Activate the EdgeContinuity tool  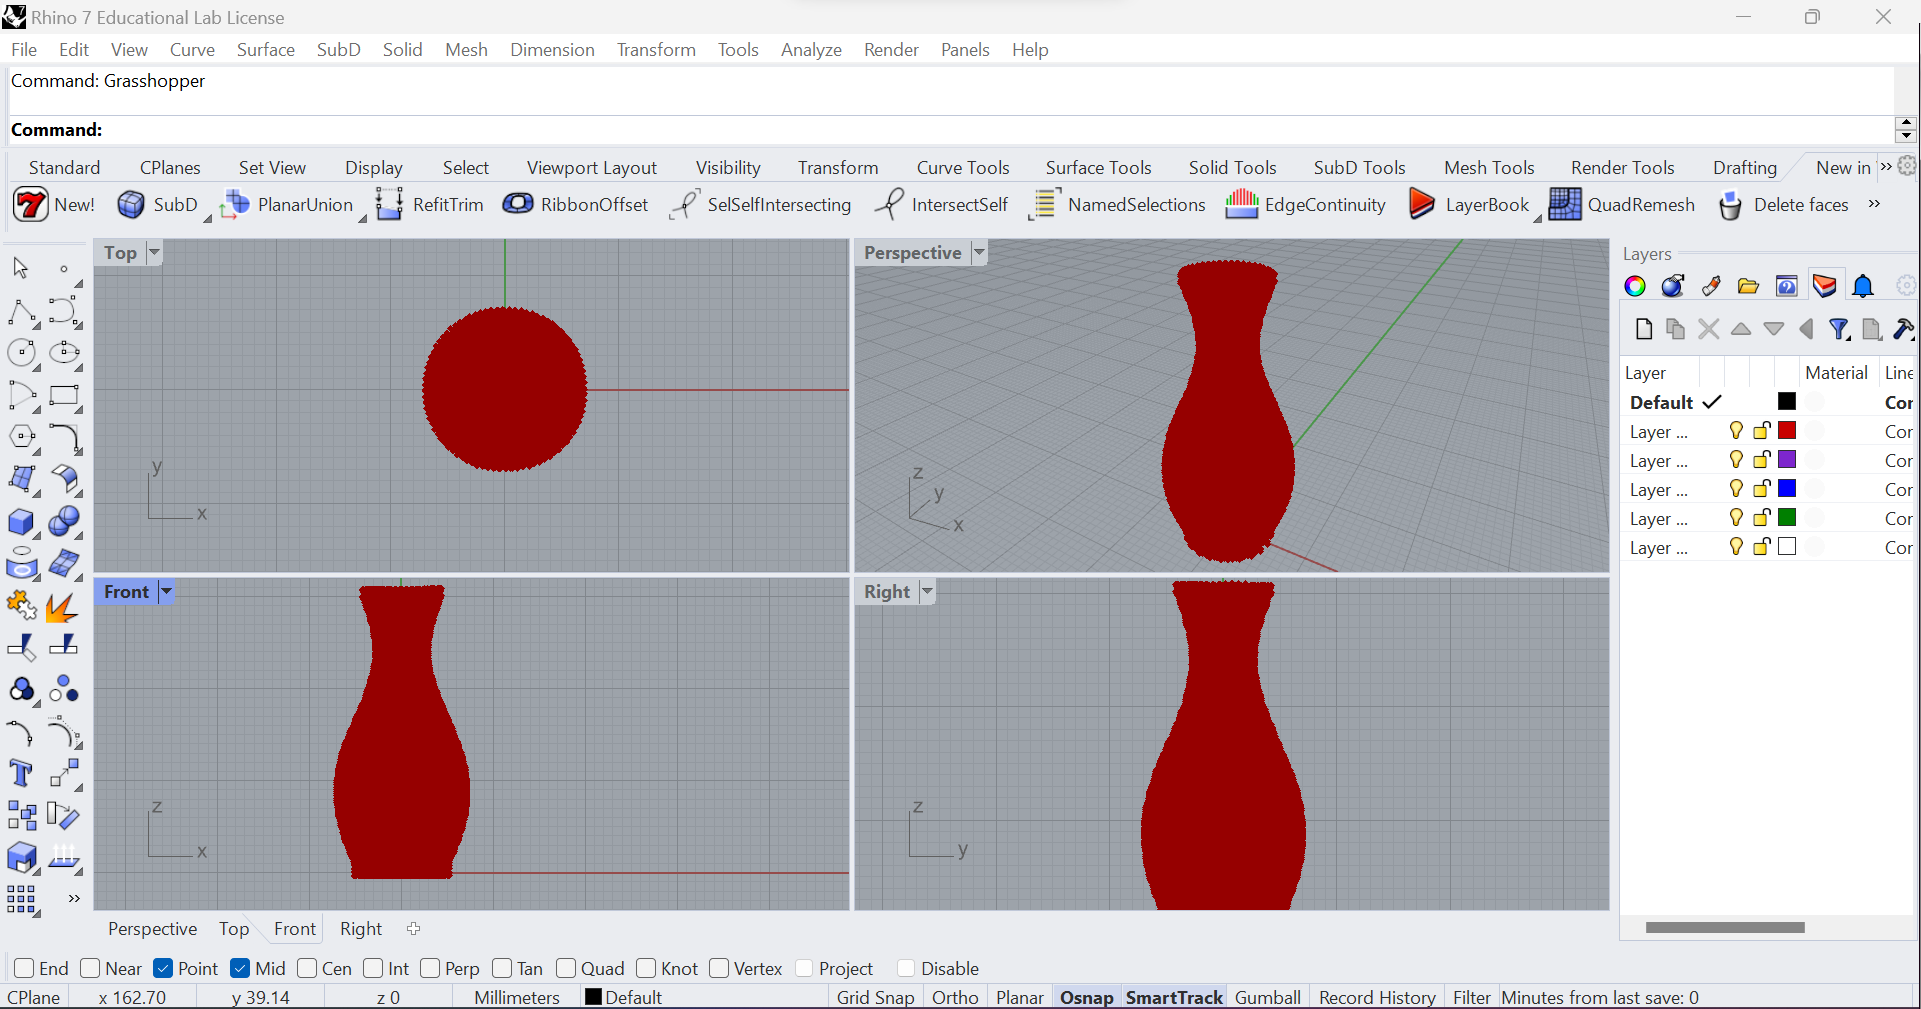click(1305, 204)
